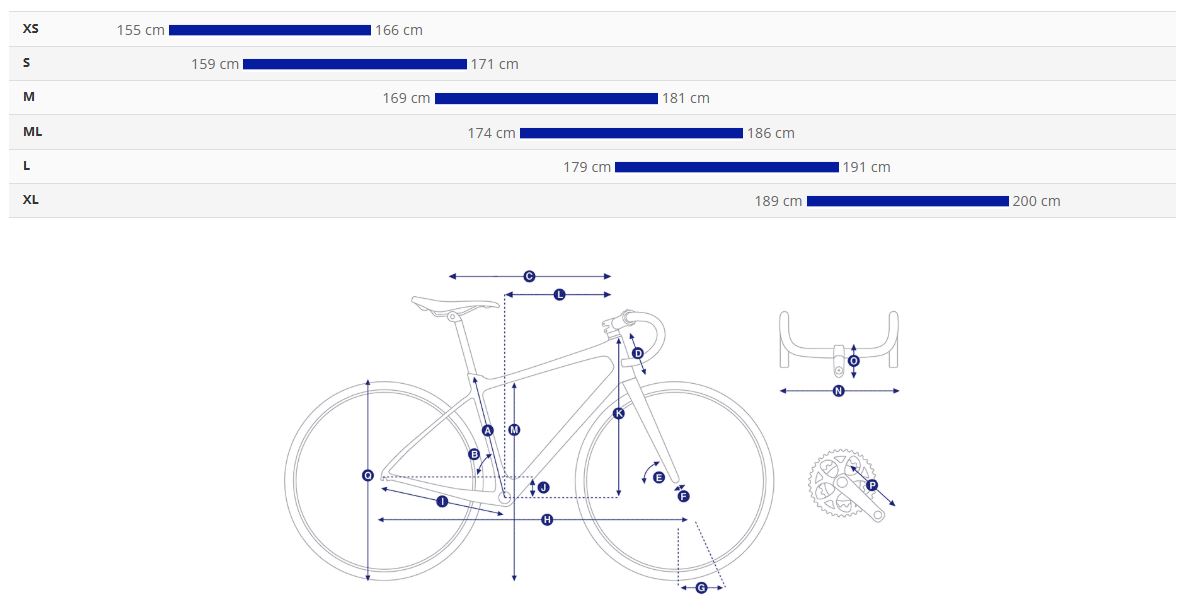The image size is (1184, 610).
Task: Click the A marker on the seat tube
Action: (488, 430)
